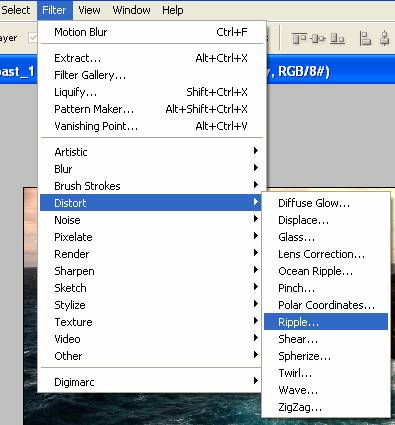This screenshot has width=395, height=425.
Task: Open Pattern Maker...
Action: tap(151, 109)
